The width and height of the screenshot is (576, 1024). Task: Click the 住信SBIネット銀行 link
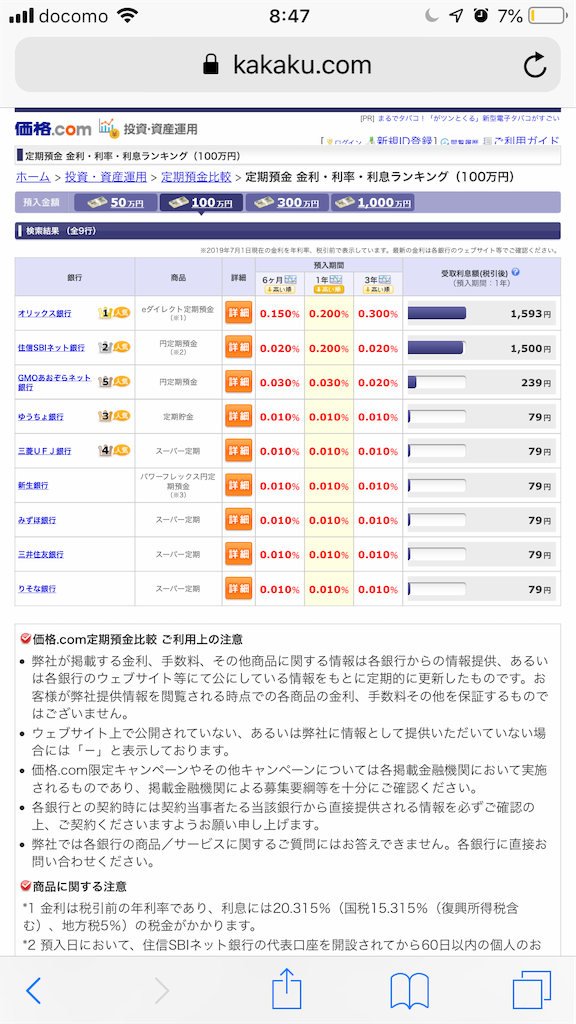pos(51,348)
